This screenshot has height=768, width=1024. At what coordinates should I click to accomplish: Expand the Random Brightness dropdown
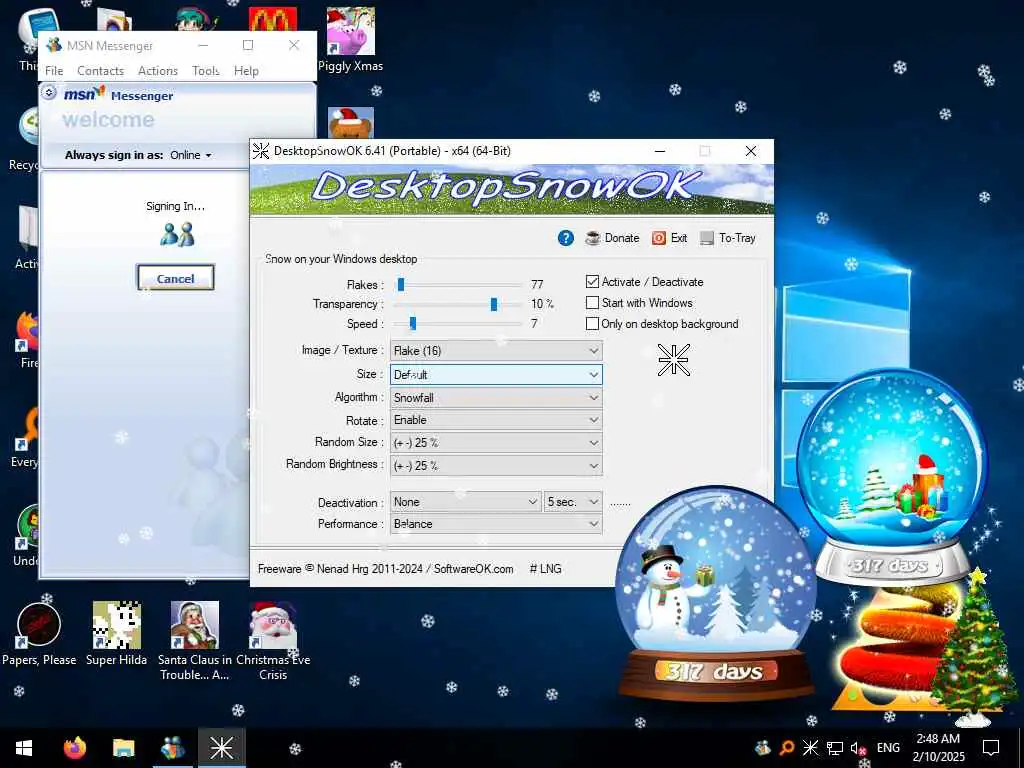pyautogui.click(x=496, y=466)
